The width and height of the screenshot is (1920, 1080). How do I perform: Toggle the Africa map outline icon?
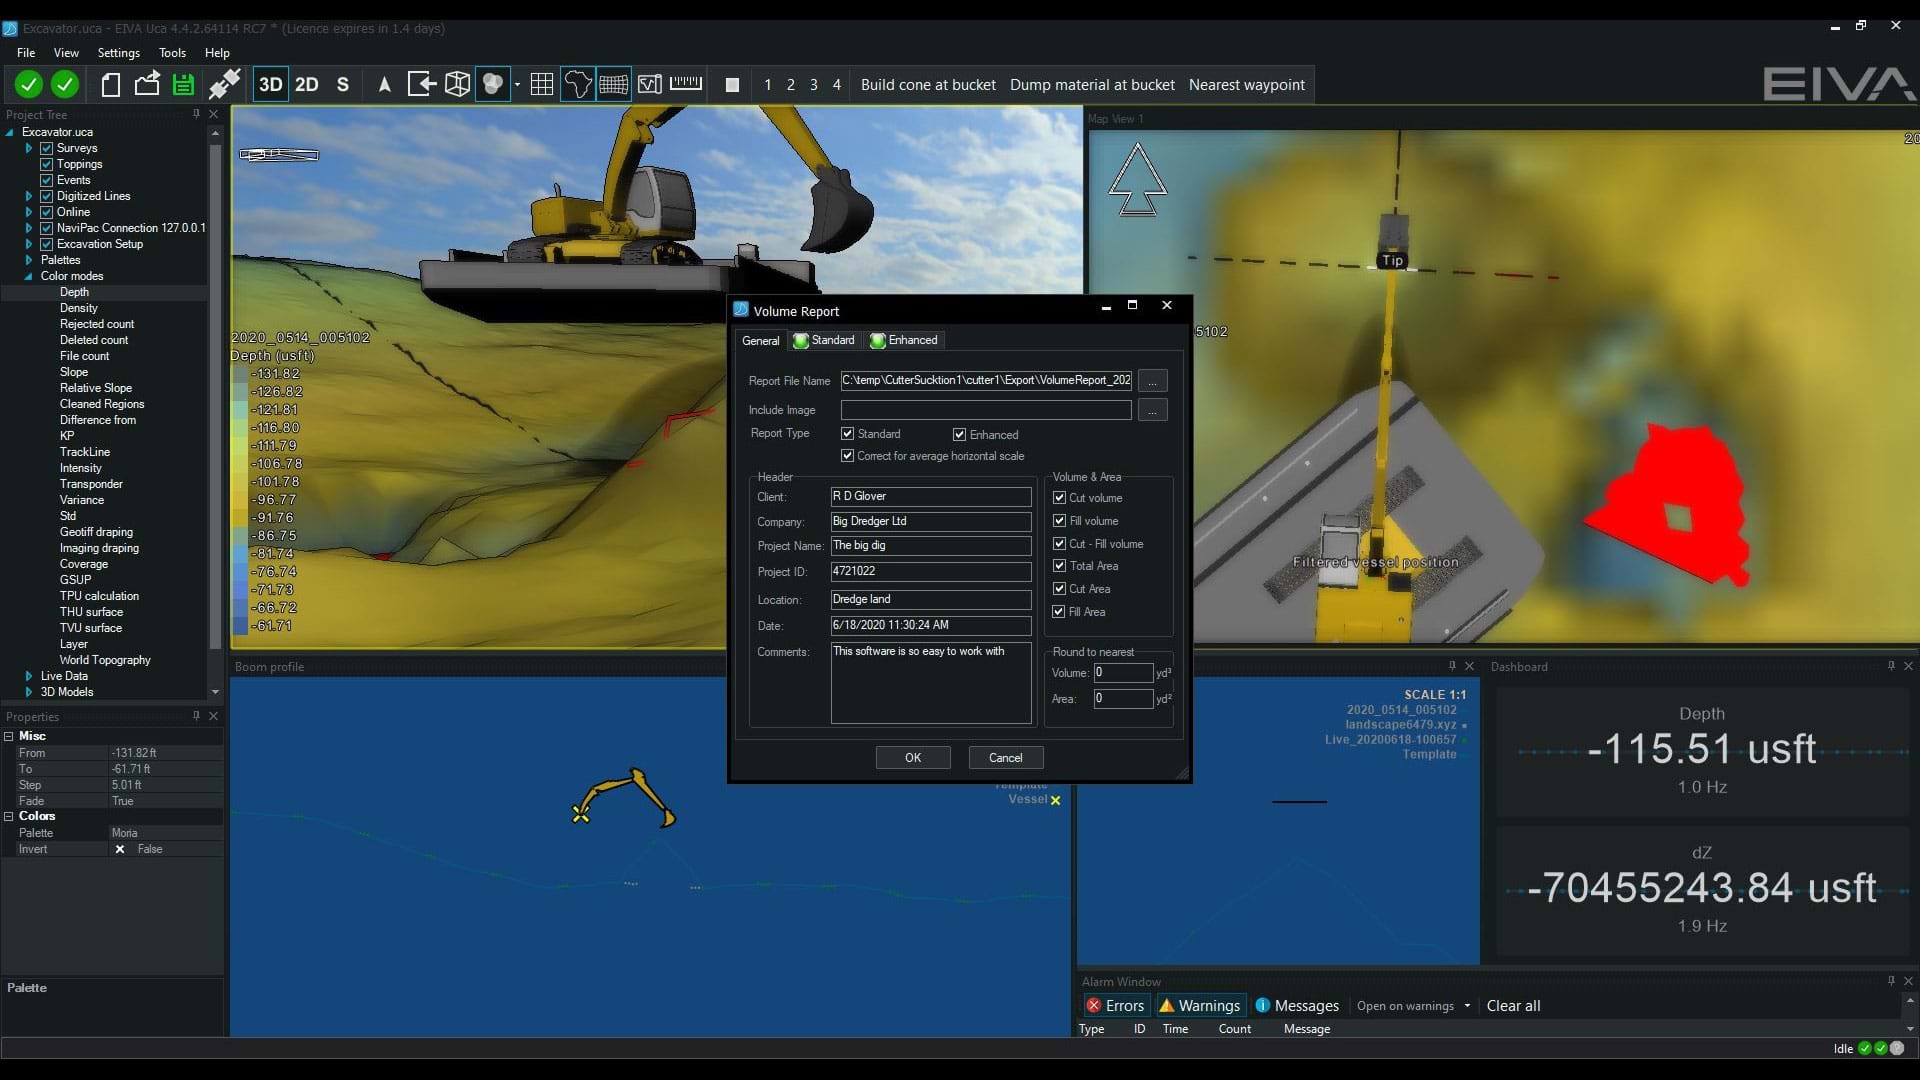click(577, 85)
